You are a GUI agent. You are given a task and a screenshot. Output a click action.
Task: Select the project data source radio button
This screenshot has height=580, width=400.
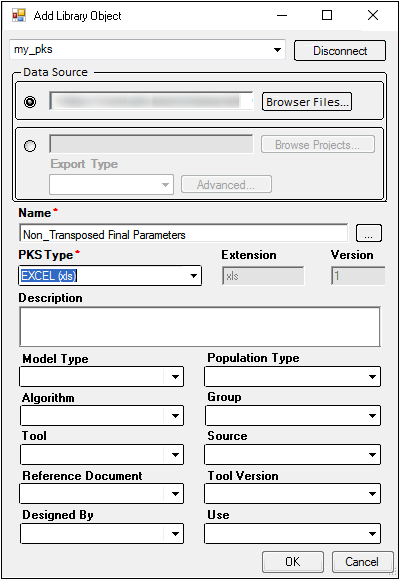pyautogui.click(x=30, y=146)
